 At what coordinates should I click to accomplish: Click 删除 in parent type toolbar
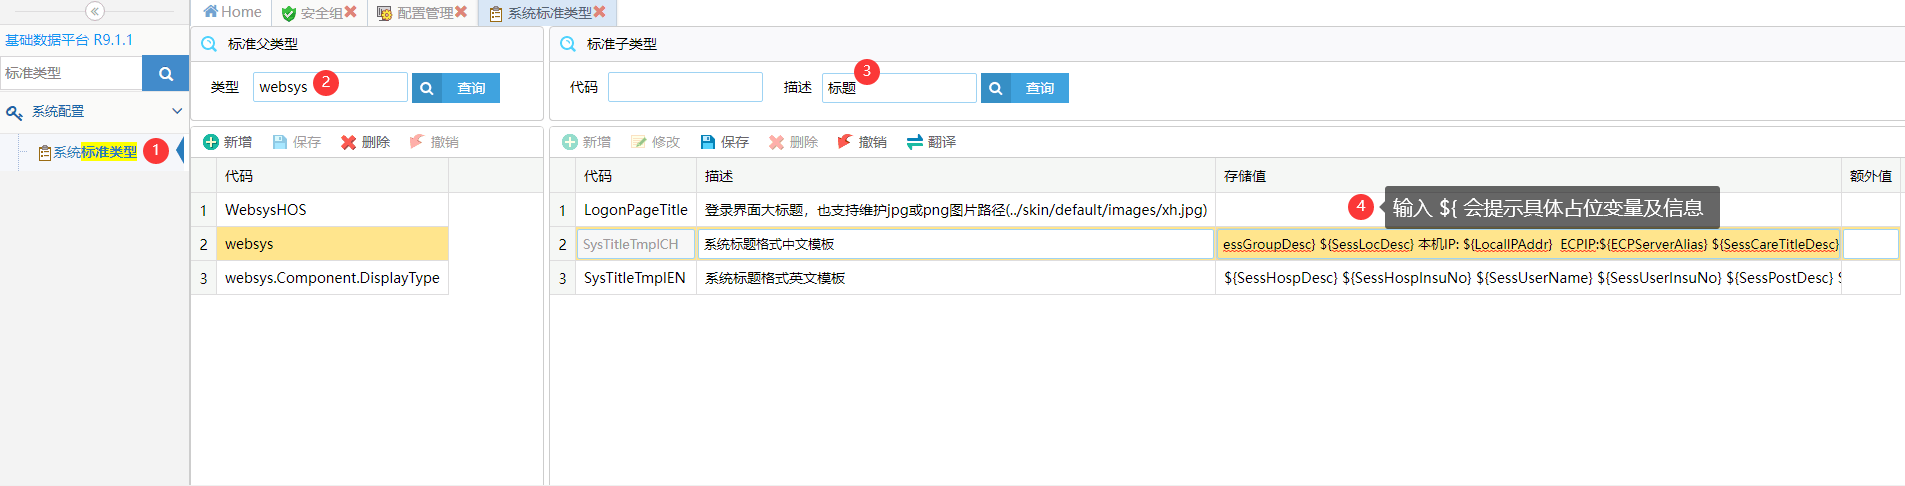(x=365, y=142)
